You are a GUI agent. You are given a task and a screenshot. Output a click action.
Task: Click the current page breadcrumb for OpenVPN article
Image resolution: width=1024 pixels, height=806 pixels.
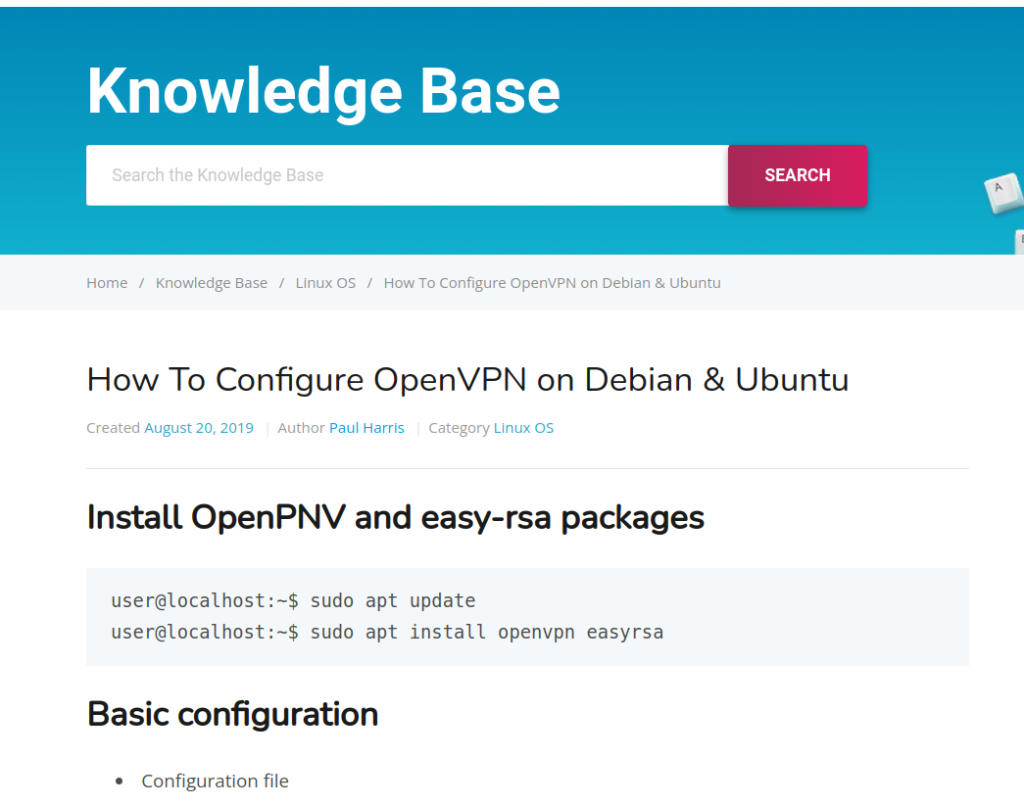[x=552, y=283]
